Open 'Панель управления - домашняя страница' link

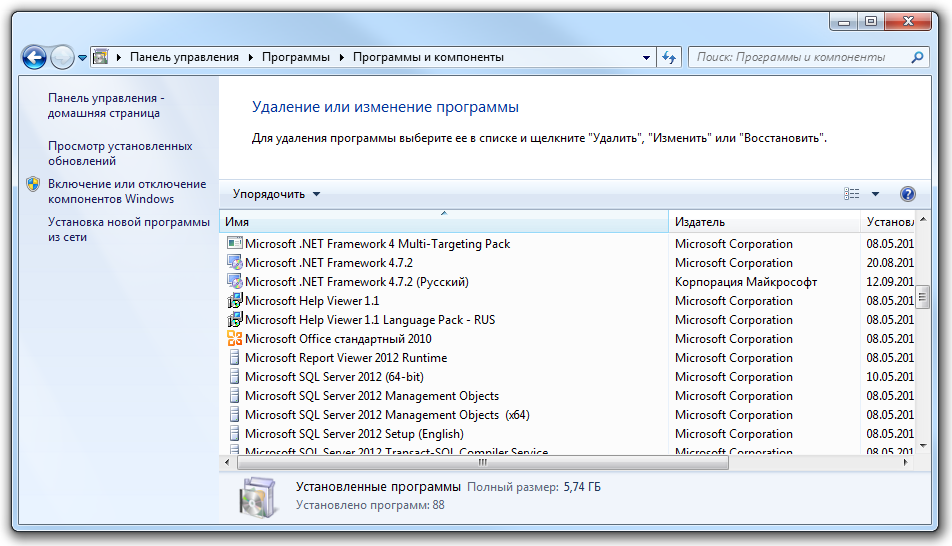point(106,105)
